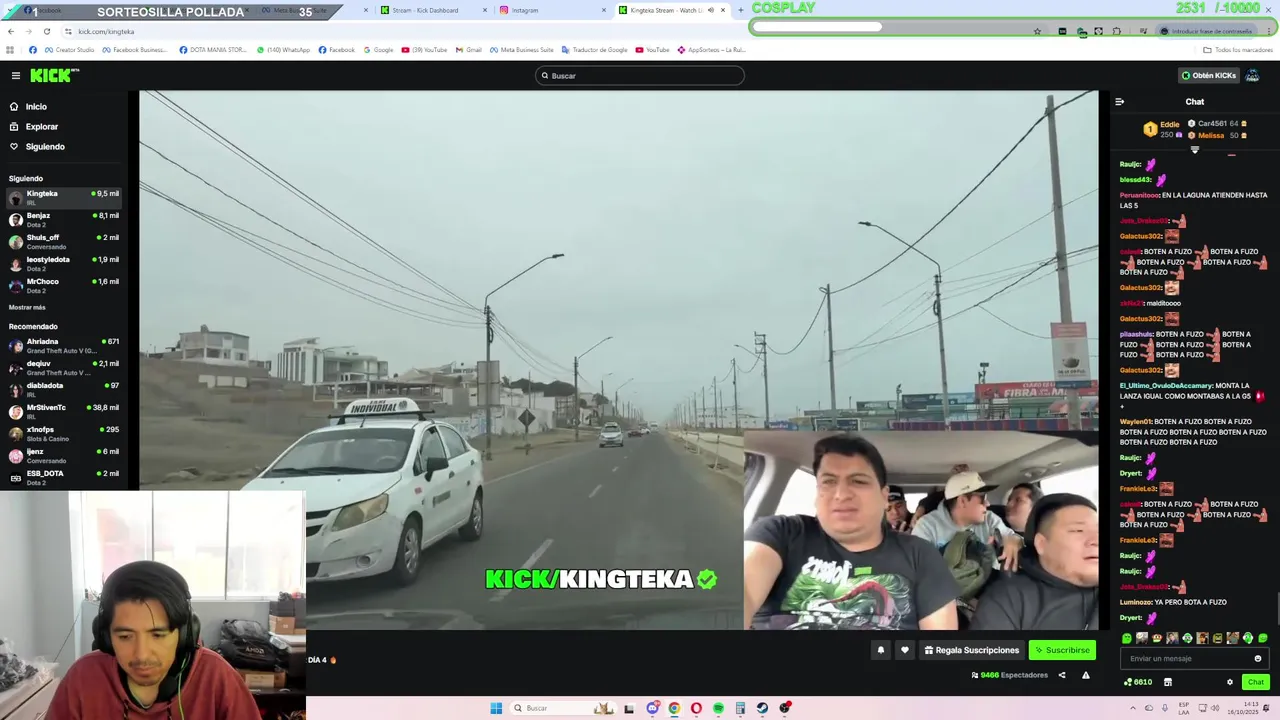Open DOTA MANIA STOR bookmark
Screen dimensions: 1280x720
tap(214, 50)
